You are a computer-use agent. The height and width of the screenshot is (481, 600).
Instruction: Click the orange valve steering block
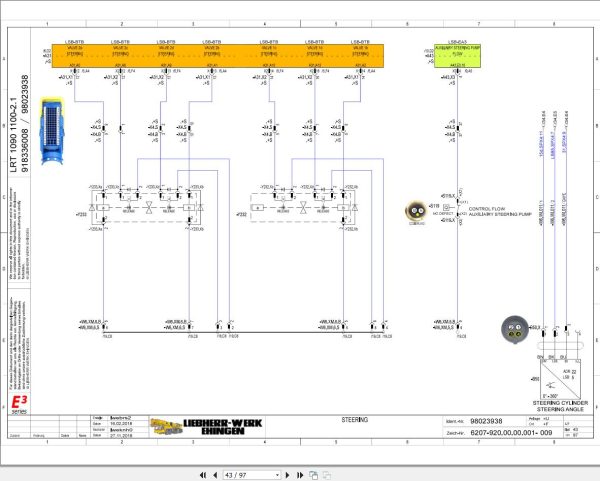[218, 56]
